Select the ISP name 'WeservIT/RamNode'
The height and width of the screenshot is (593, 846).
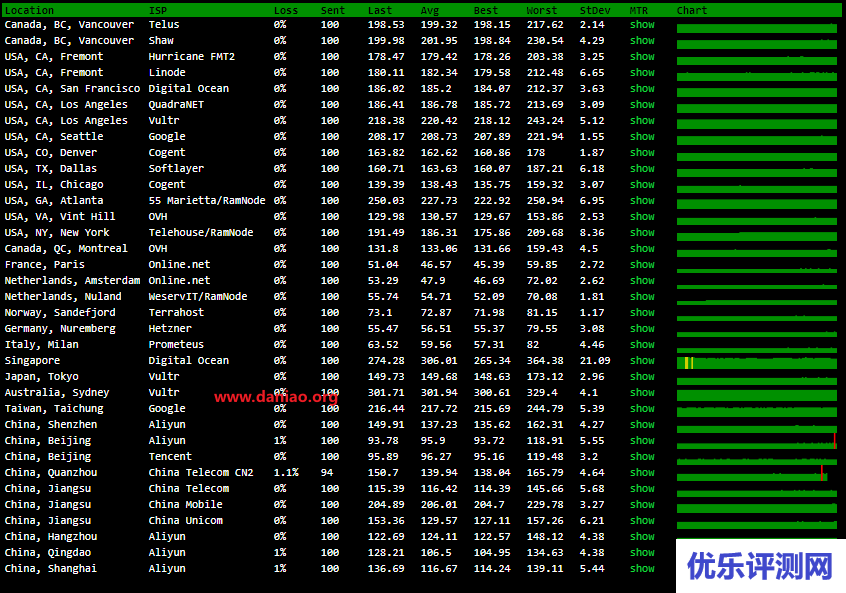(198, 297)
